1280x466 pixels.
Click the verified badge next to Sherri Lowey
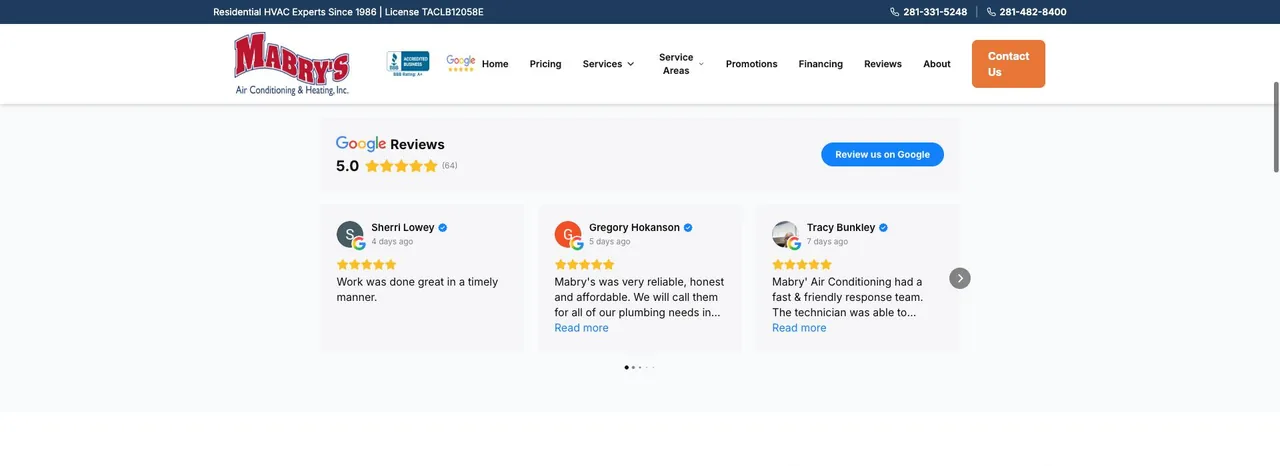(x=443, y=228)
